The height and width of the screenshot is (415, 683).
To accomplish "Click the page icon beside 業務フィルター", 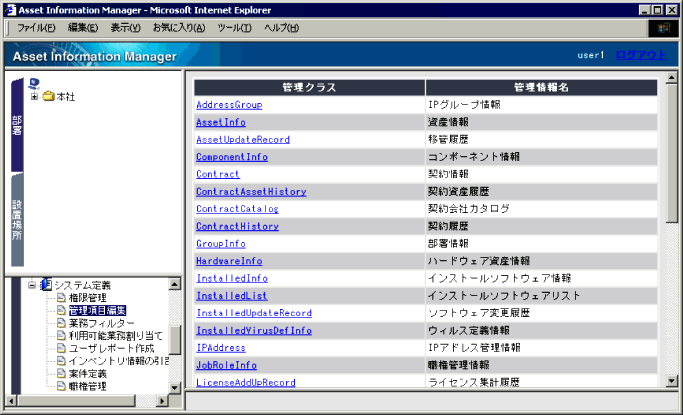I will [61, 323].
